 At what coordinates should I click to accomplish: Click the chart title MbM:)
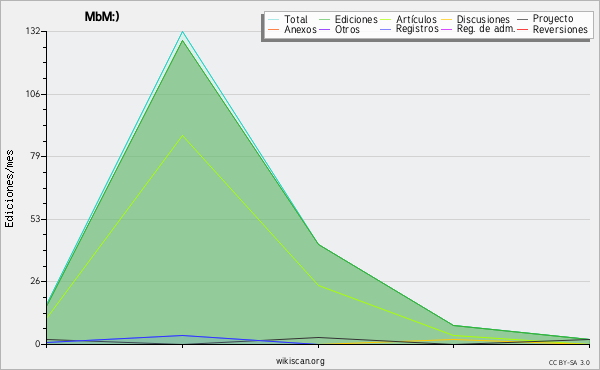pos(102,16)
